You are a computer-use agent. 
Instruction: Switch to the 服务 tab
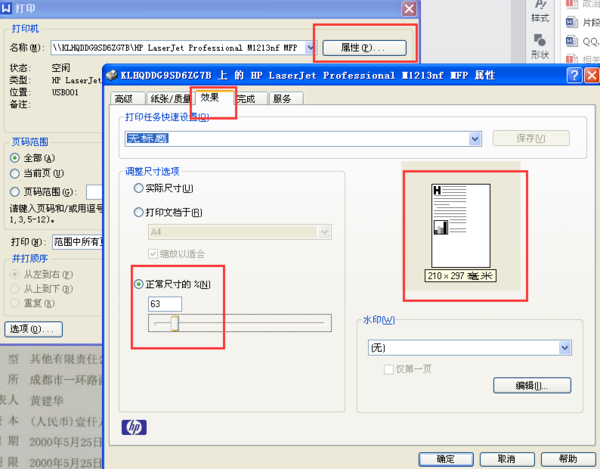point(286,98)
